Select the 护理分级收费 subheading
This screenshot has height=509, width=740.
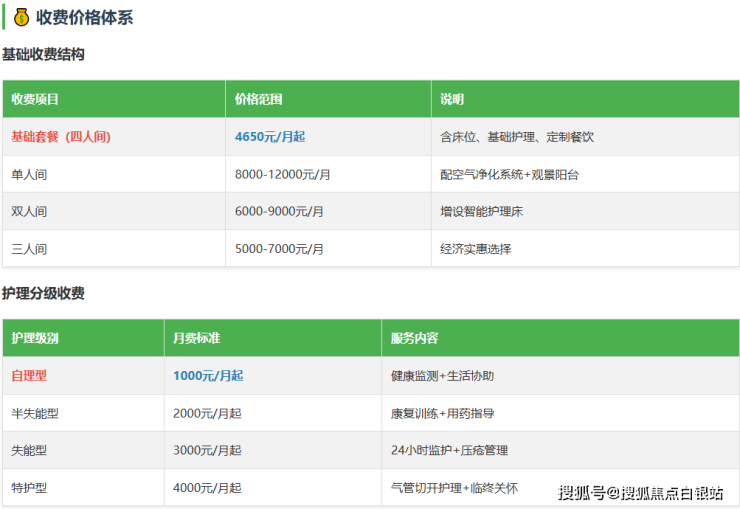tap(43, 293)
